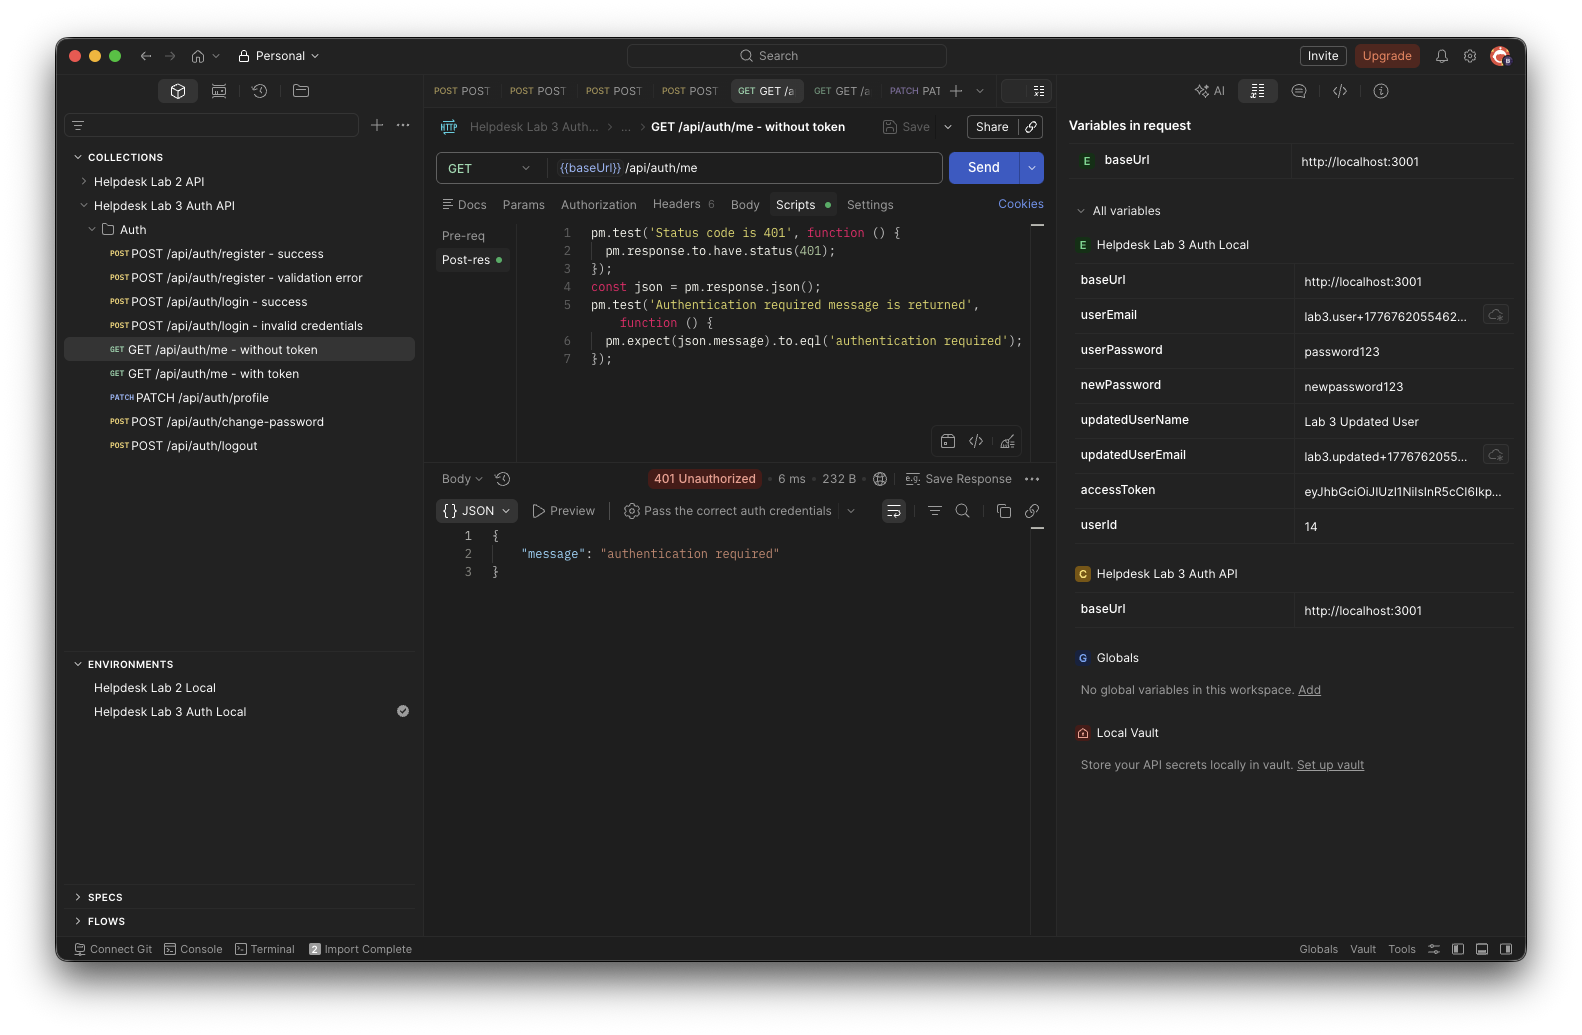
Task: Click the Invite button
Action: coord(1323,56)
